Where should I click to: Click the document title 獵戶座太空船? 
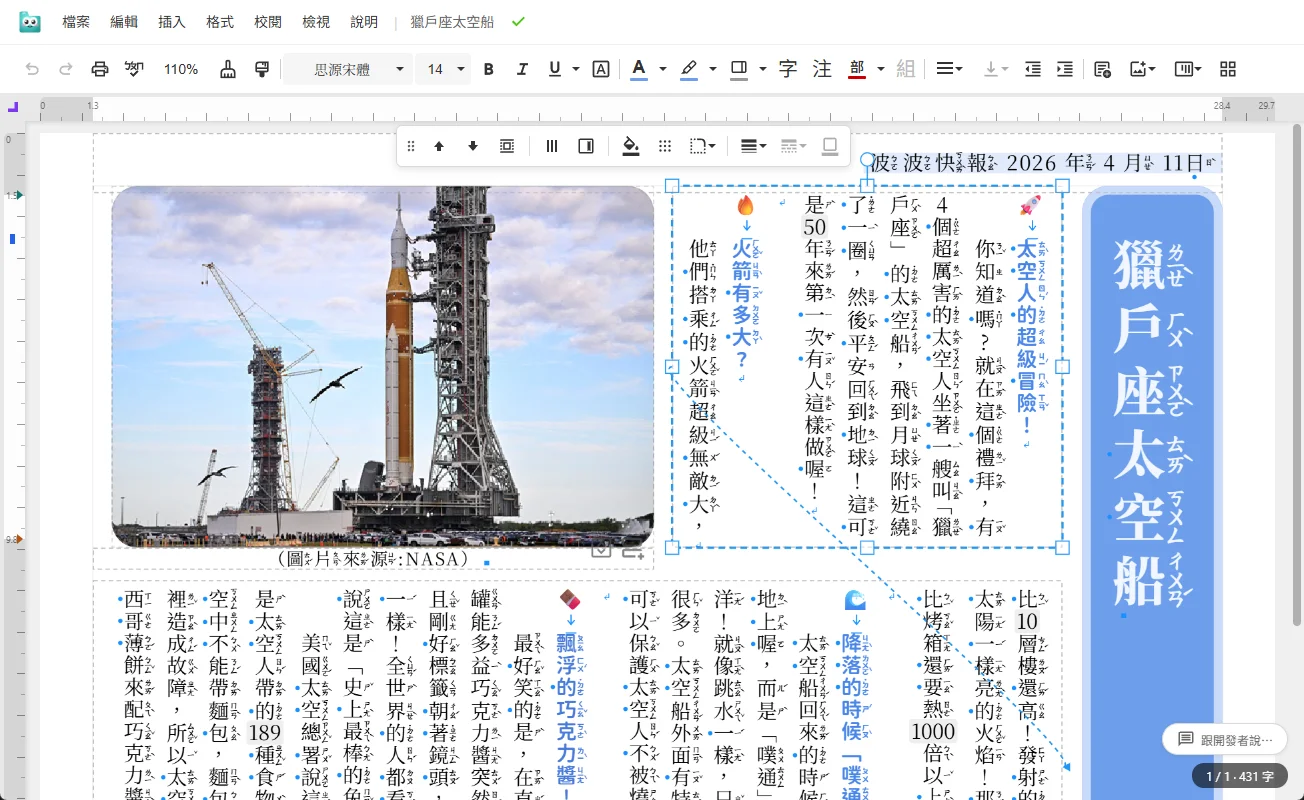[x=452, y=22]
